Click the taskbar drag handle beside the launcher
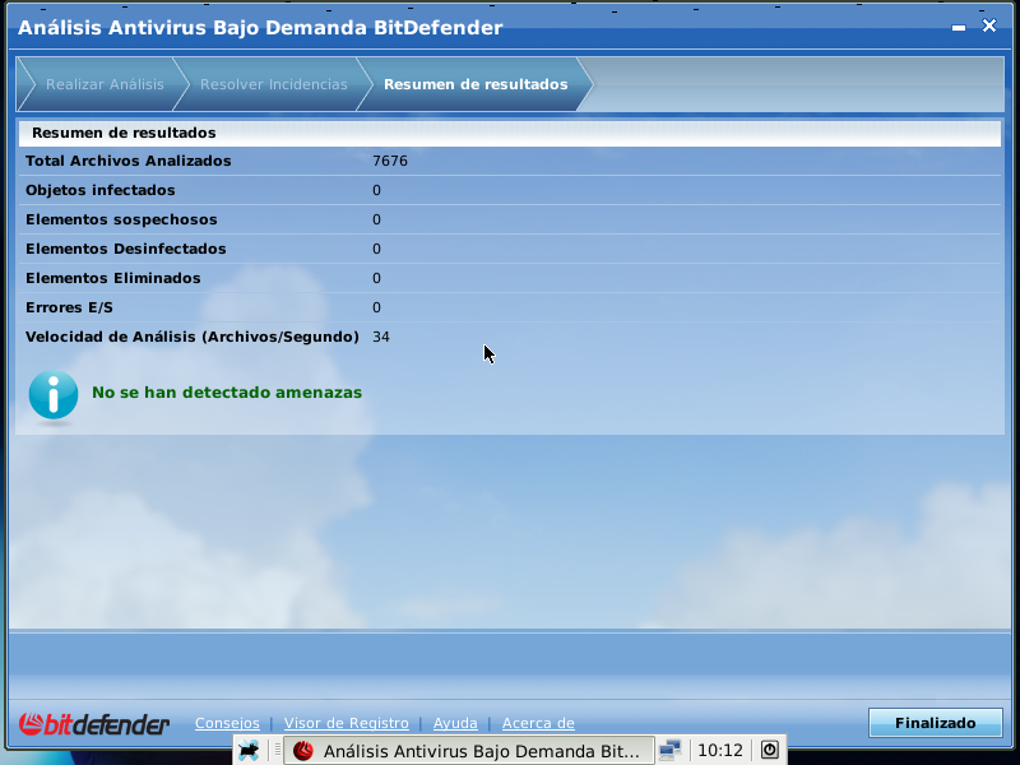The image size is (1020, 765). tap(277, 750)
